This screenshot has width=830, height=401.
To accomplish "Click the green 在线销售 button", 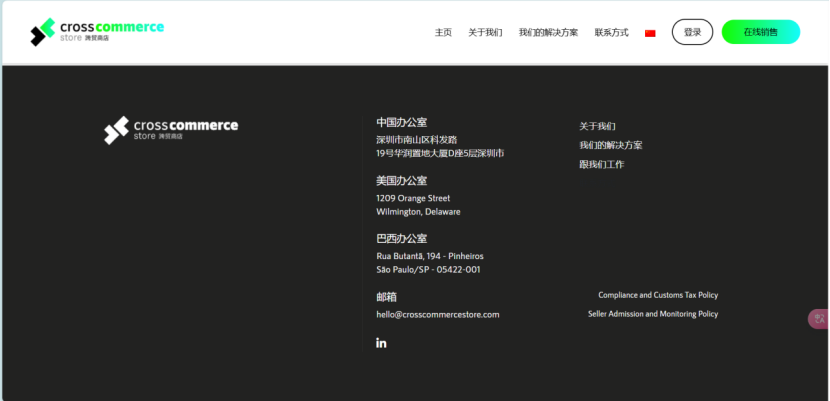I will tap(760, 32).
